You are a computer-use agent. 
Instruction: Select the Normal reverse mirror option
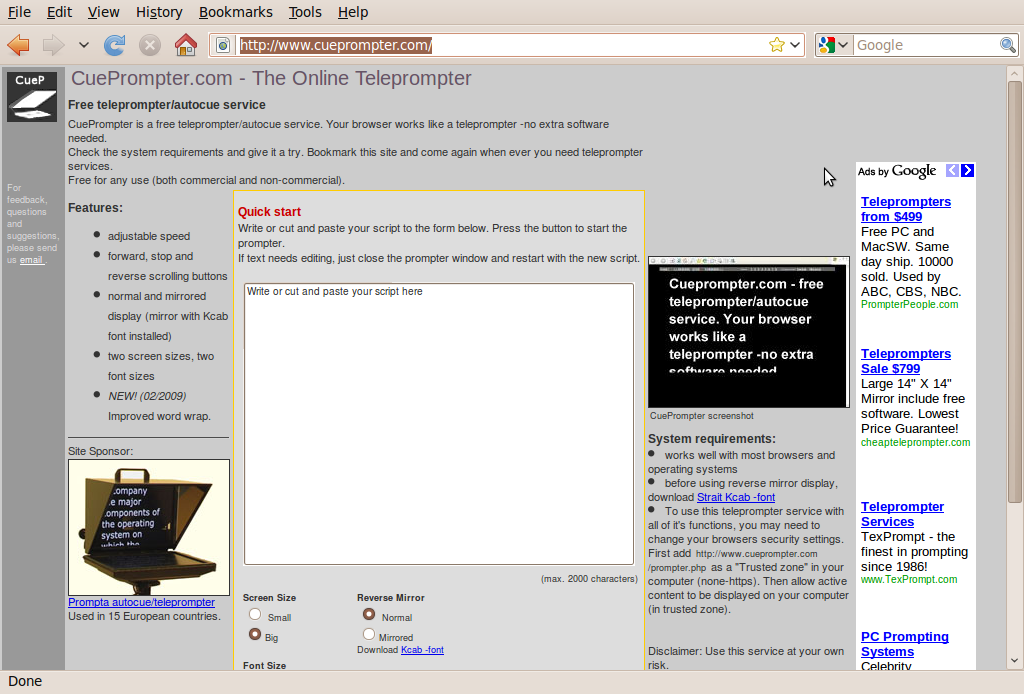coord(369,614)
